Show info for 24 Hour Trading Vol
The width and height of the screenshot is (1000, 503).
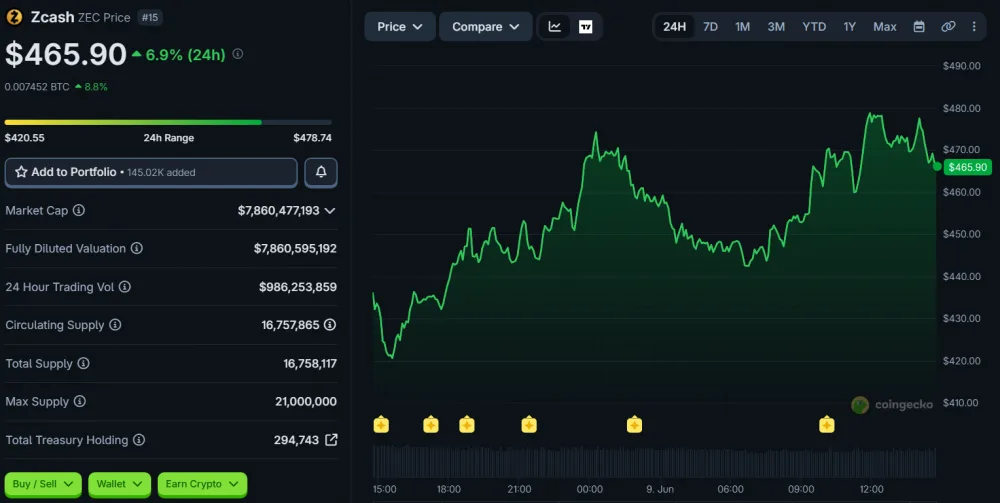[125, 287]
